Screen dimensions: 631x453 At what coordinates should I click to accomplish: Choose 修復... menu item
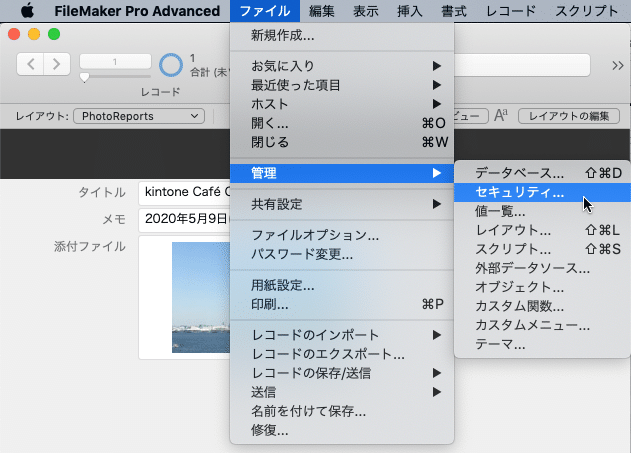pos(342,430)
